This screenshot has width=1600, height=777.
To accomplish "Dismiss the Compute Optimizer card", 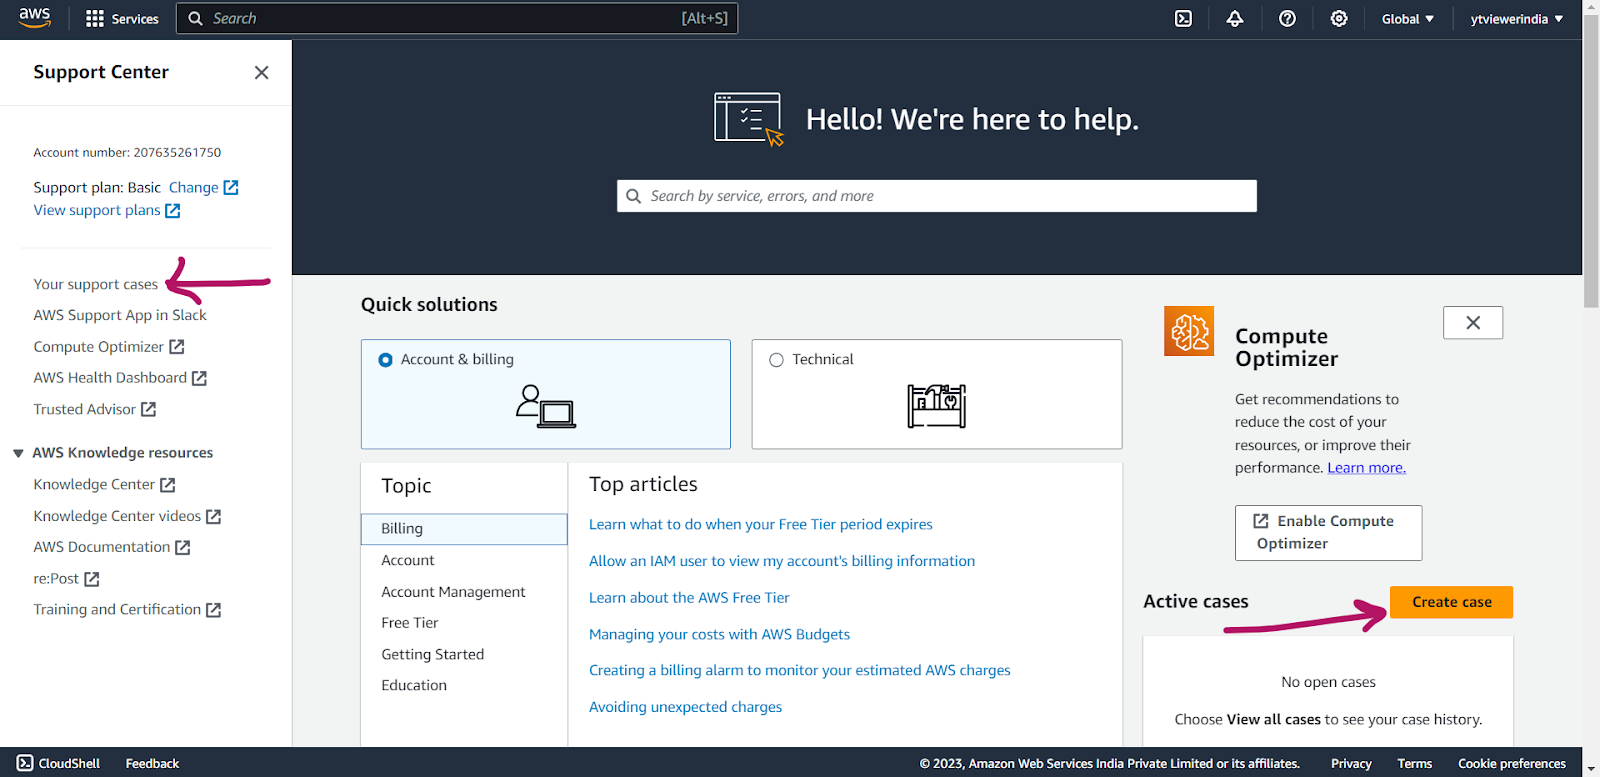I will 1473,323.
